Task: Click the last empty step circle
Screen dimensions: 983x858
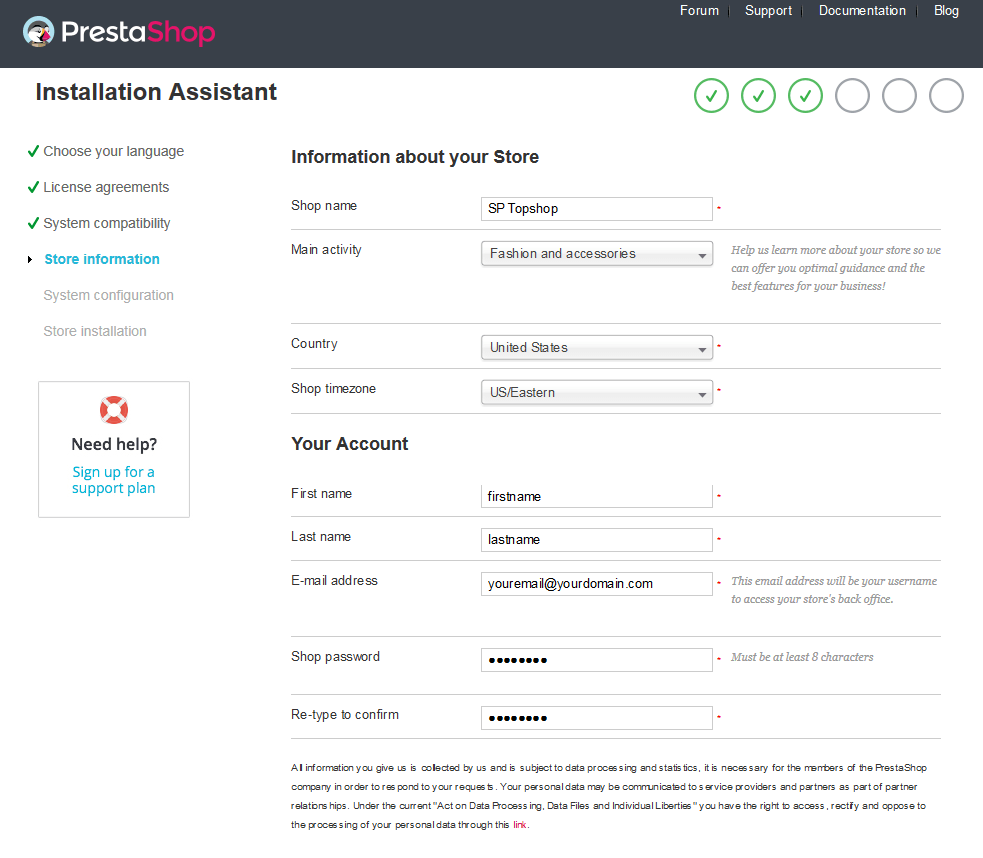Action: pyautogui.click(x=946, y=96)
